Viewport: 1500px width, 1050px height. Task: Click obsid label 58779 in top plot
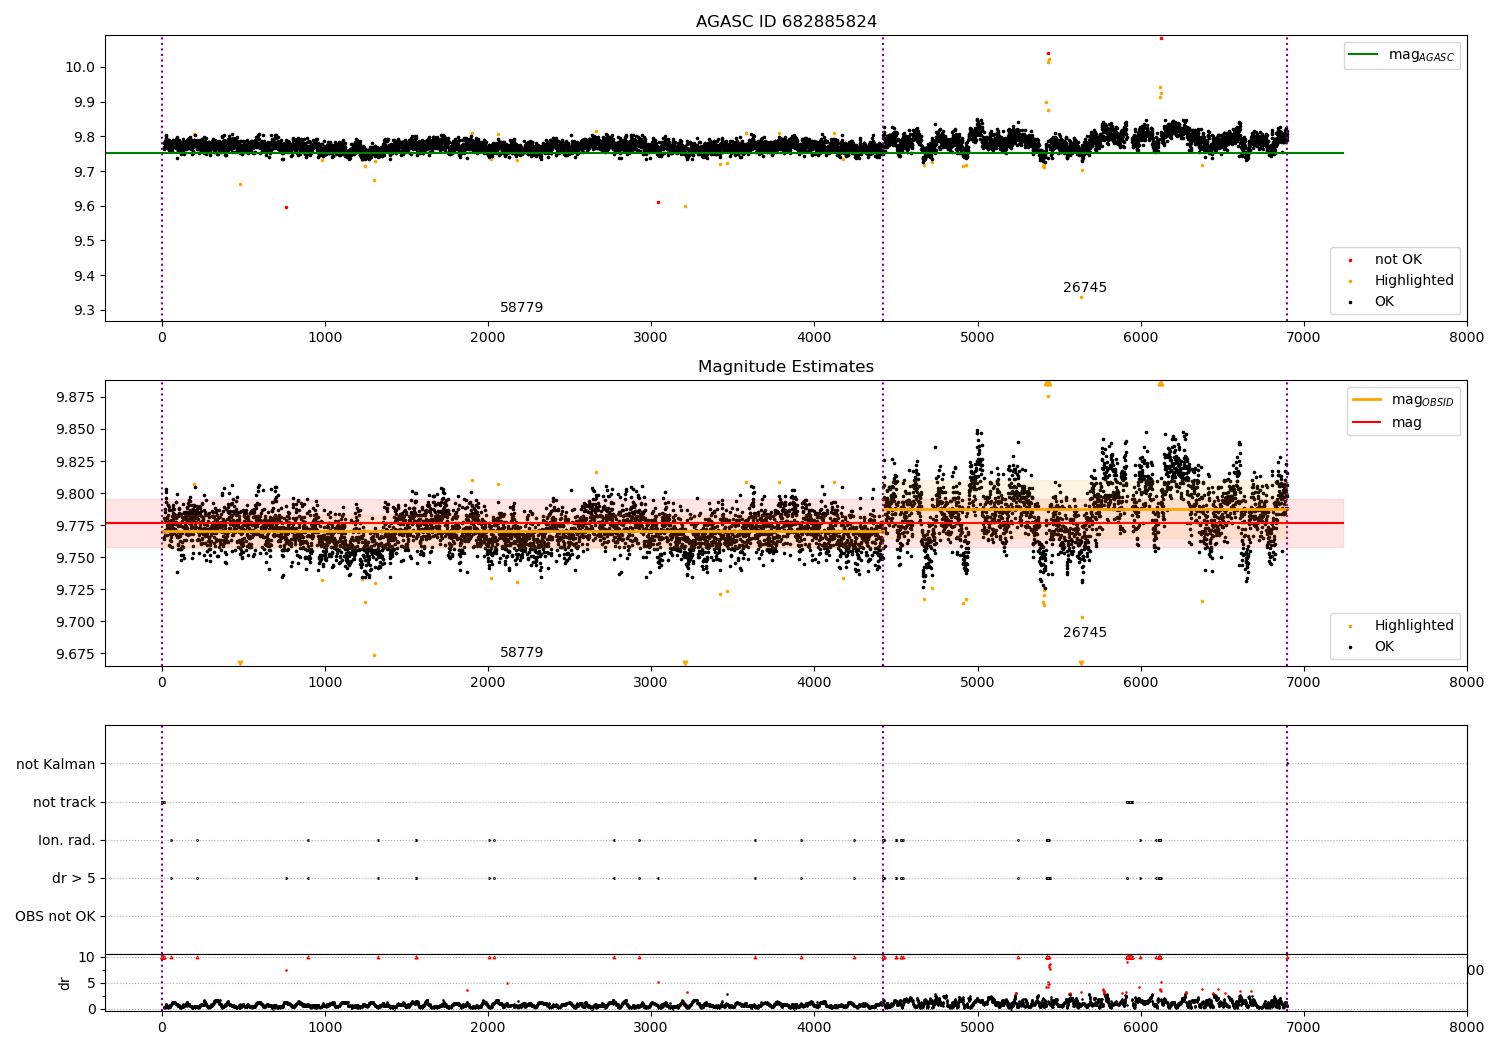(x=522, y=308)
